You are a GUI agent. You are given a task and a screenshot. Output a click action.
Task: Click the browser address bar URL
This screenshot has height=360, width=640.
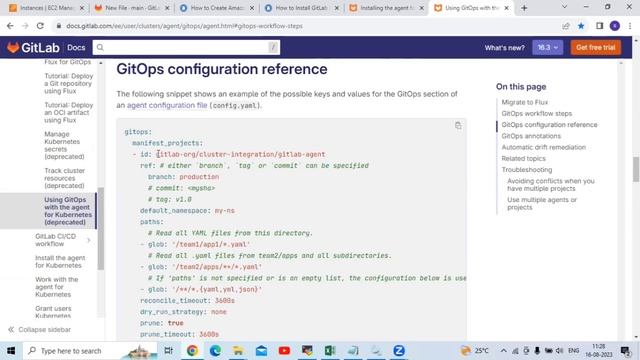(184, 26)
